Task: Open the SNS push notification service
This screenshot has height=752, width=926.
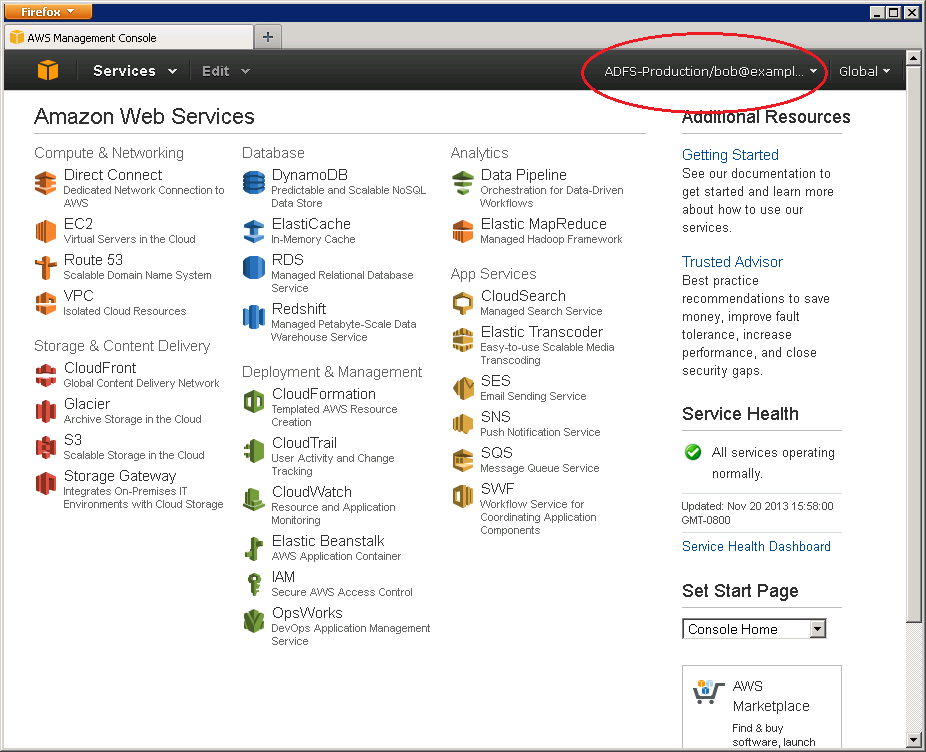Action: [495, 416]
